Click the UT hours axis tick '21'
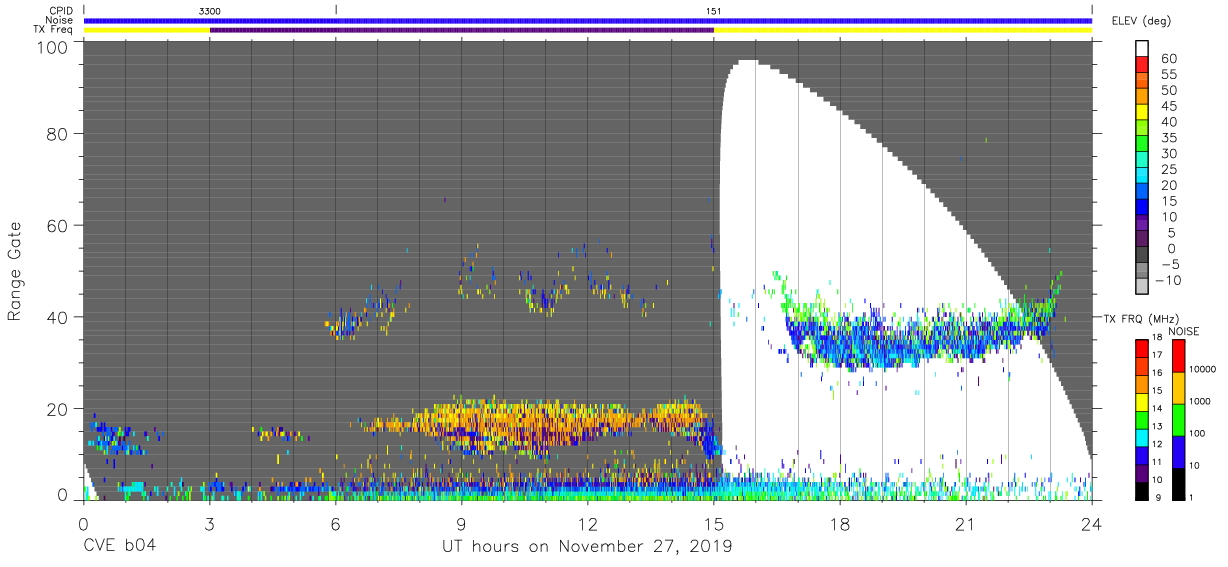Viewport: 1228px width, 567px height. tap(965, 523)
